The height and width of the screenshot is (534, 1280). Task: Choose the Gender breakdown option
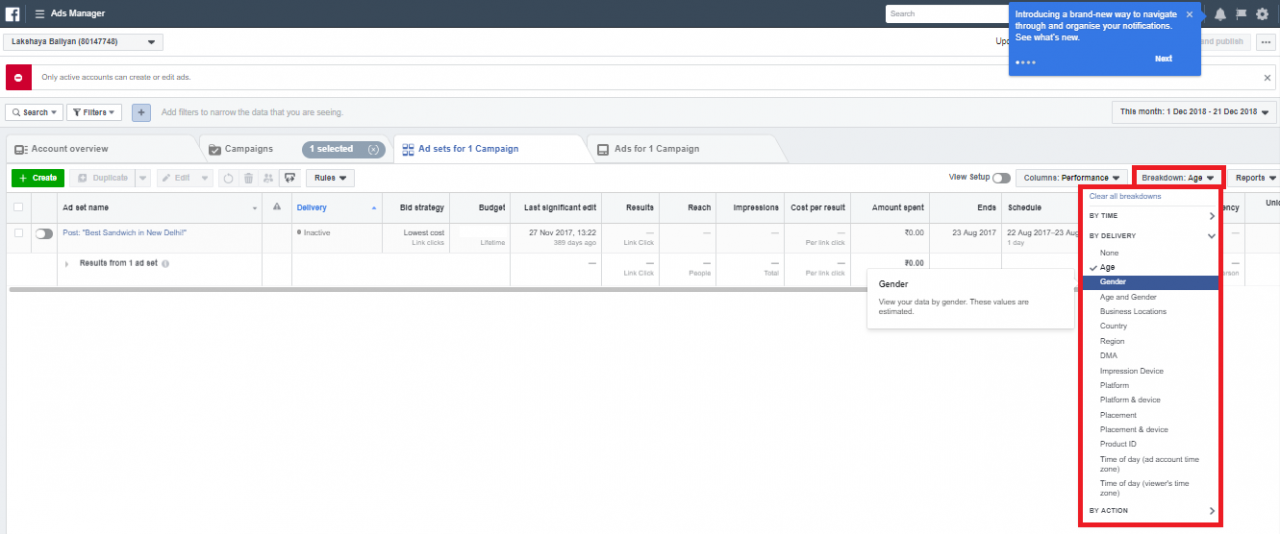1150,283
